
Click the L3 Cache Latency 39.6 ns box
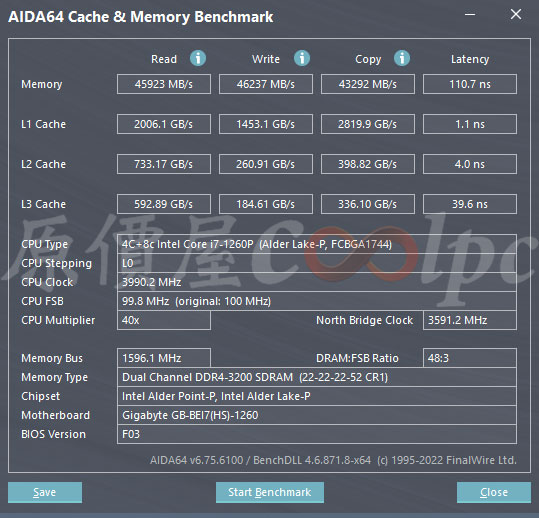470,204
